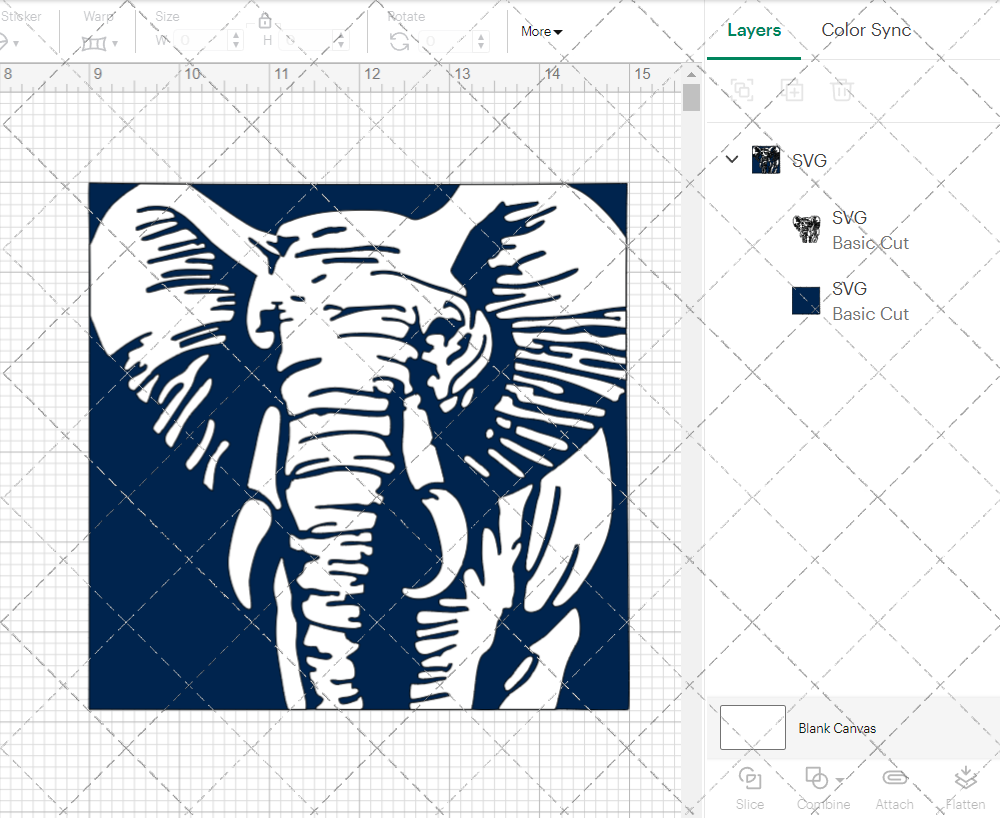The image size is (1000, 818).
Task: Open the Warp dropdown arrow
Action: click(115, 44)
